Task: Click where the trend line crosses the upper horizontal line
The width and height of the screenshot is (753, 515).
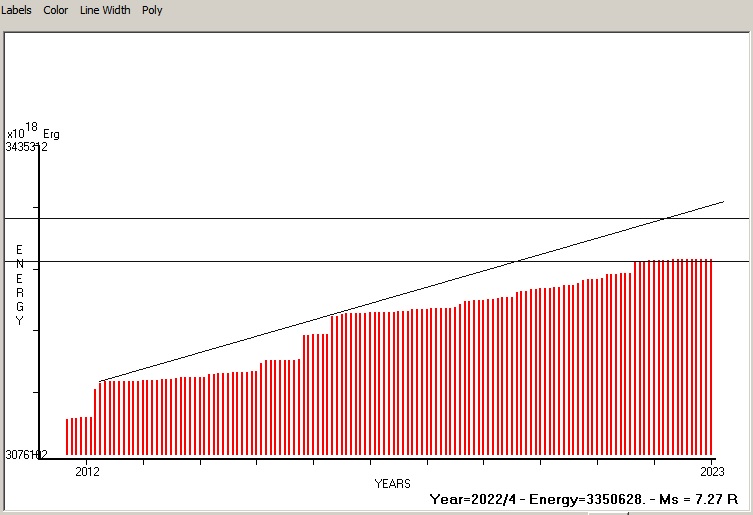Action: point(665,218)
